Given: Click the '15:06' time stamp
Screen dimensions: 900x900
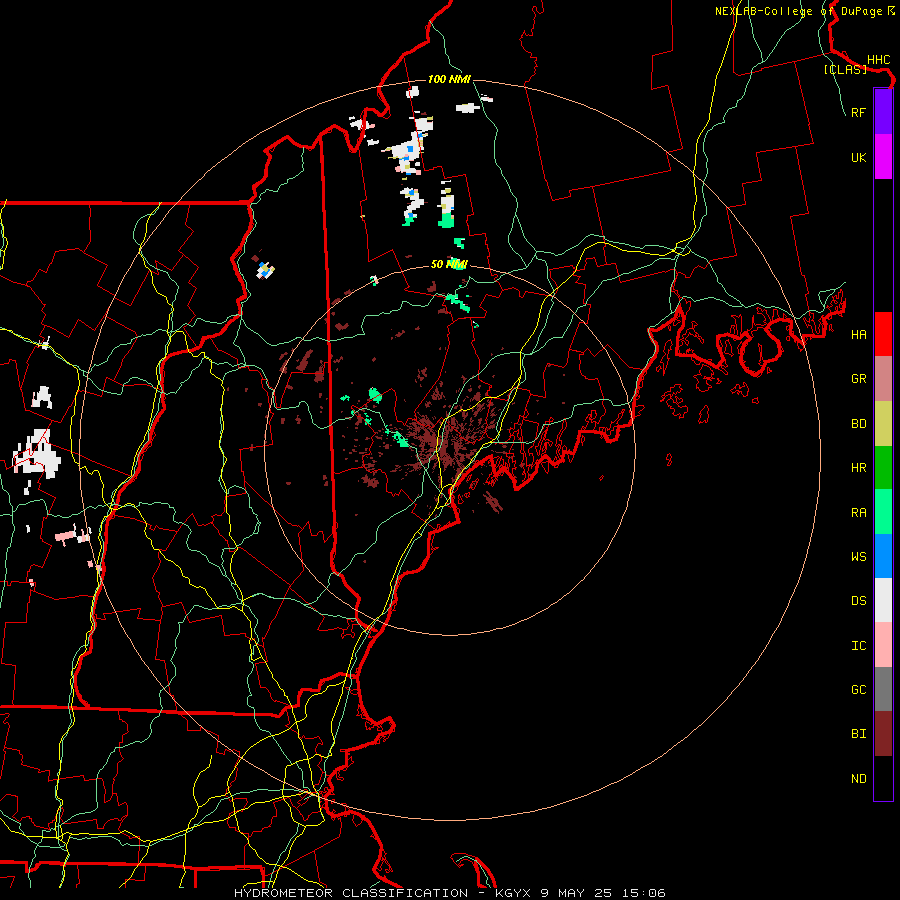Looking at the screenshot, I should [x=643, y=893].
